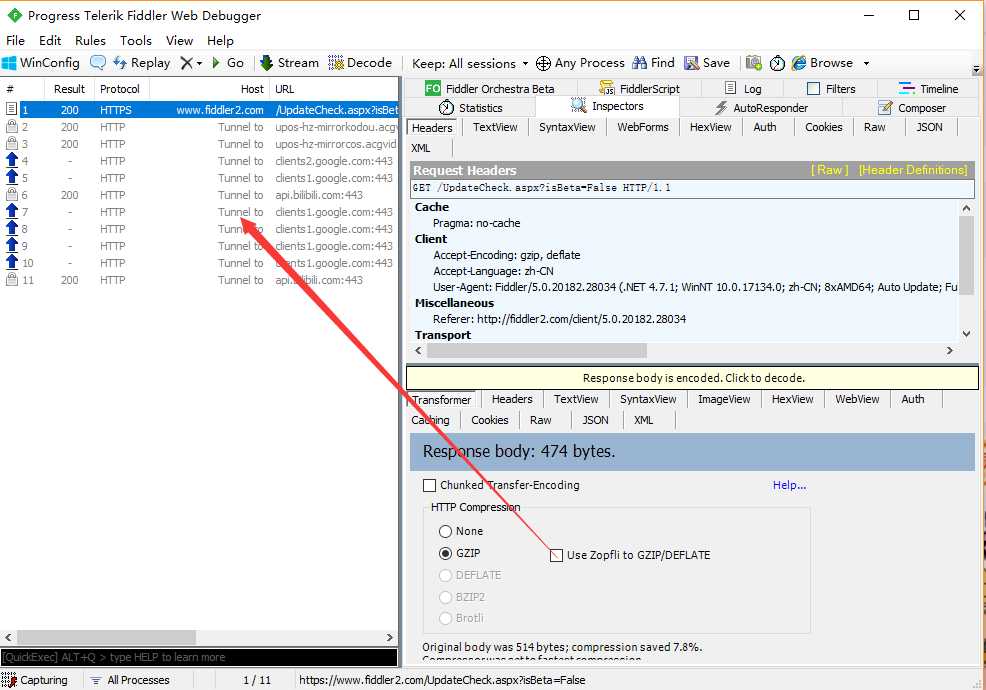Image resolution: width=986 pixels, height=690 pixels.
Task: Click request headers scroll down arrow
Action: [967, 334]
